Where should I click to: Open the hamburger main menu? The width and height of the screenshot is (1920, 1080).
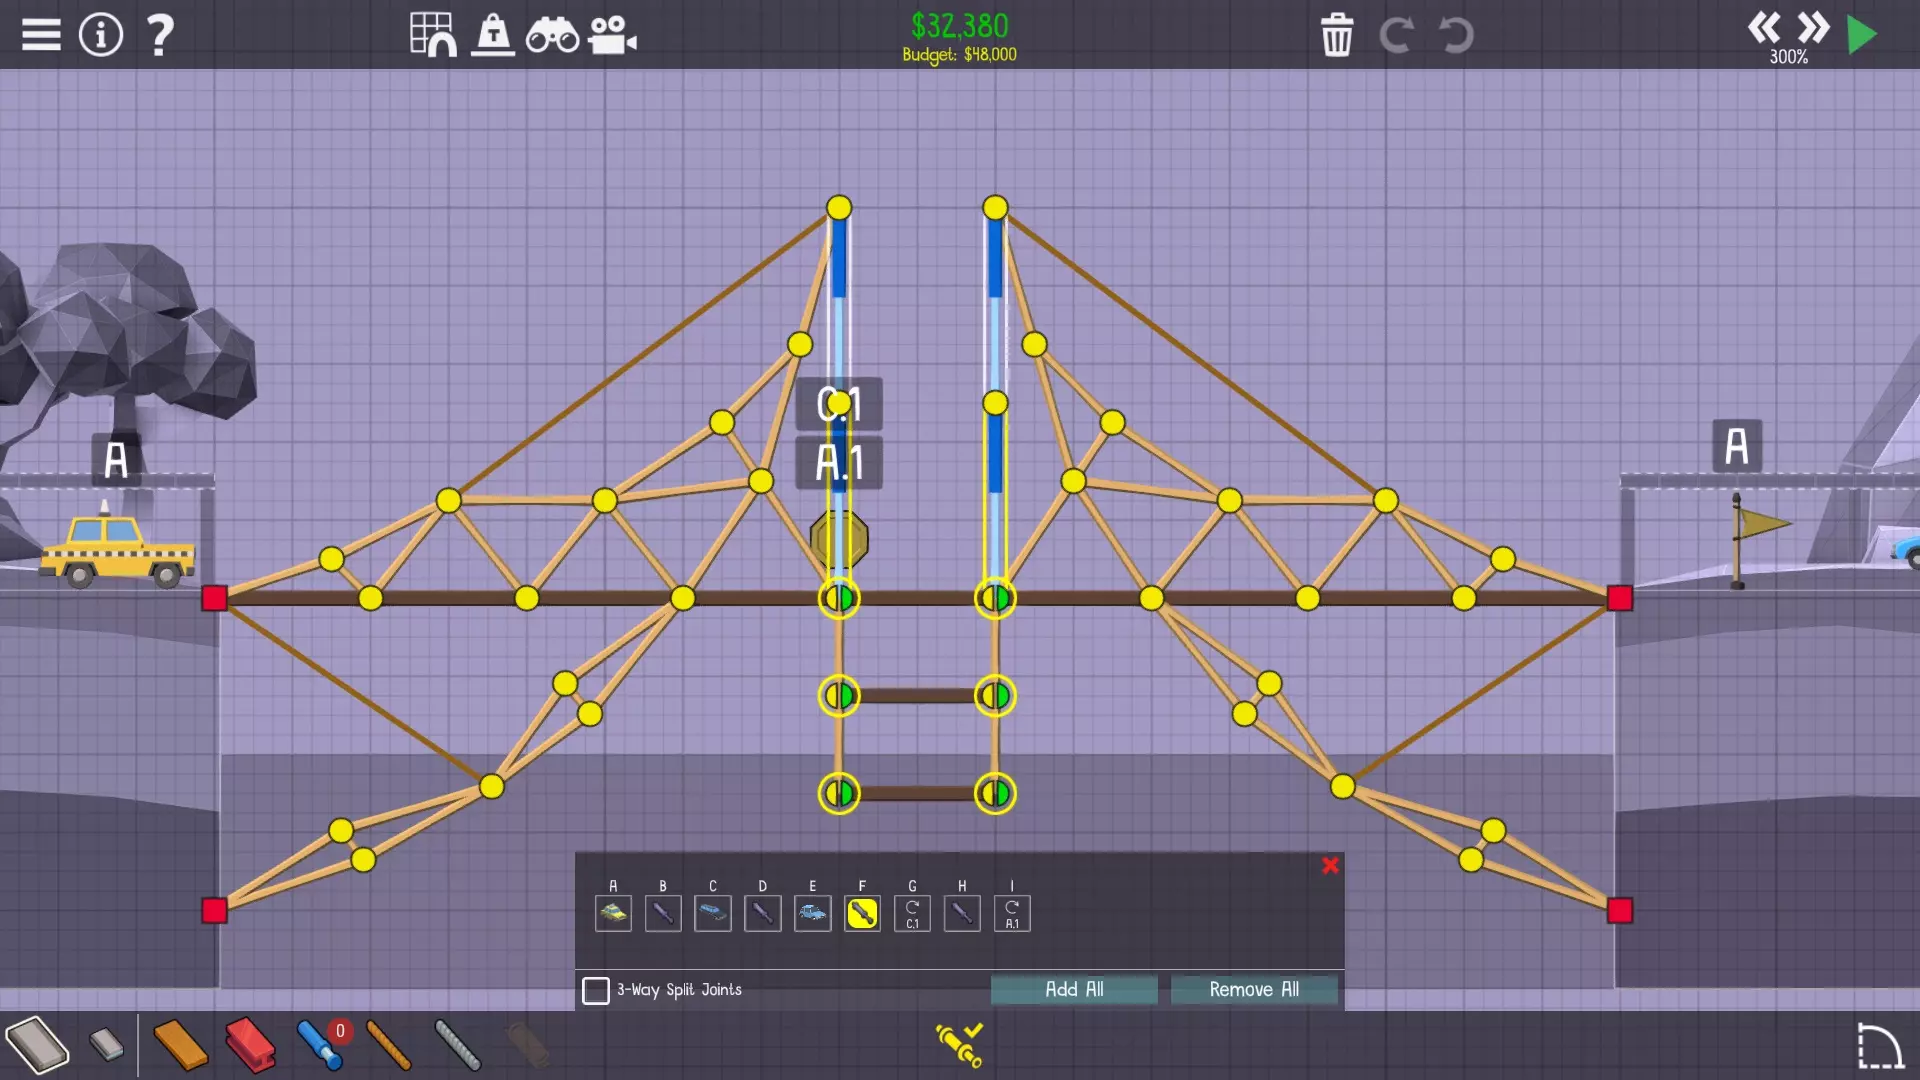click(x=41, y=35)
